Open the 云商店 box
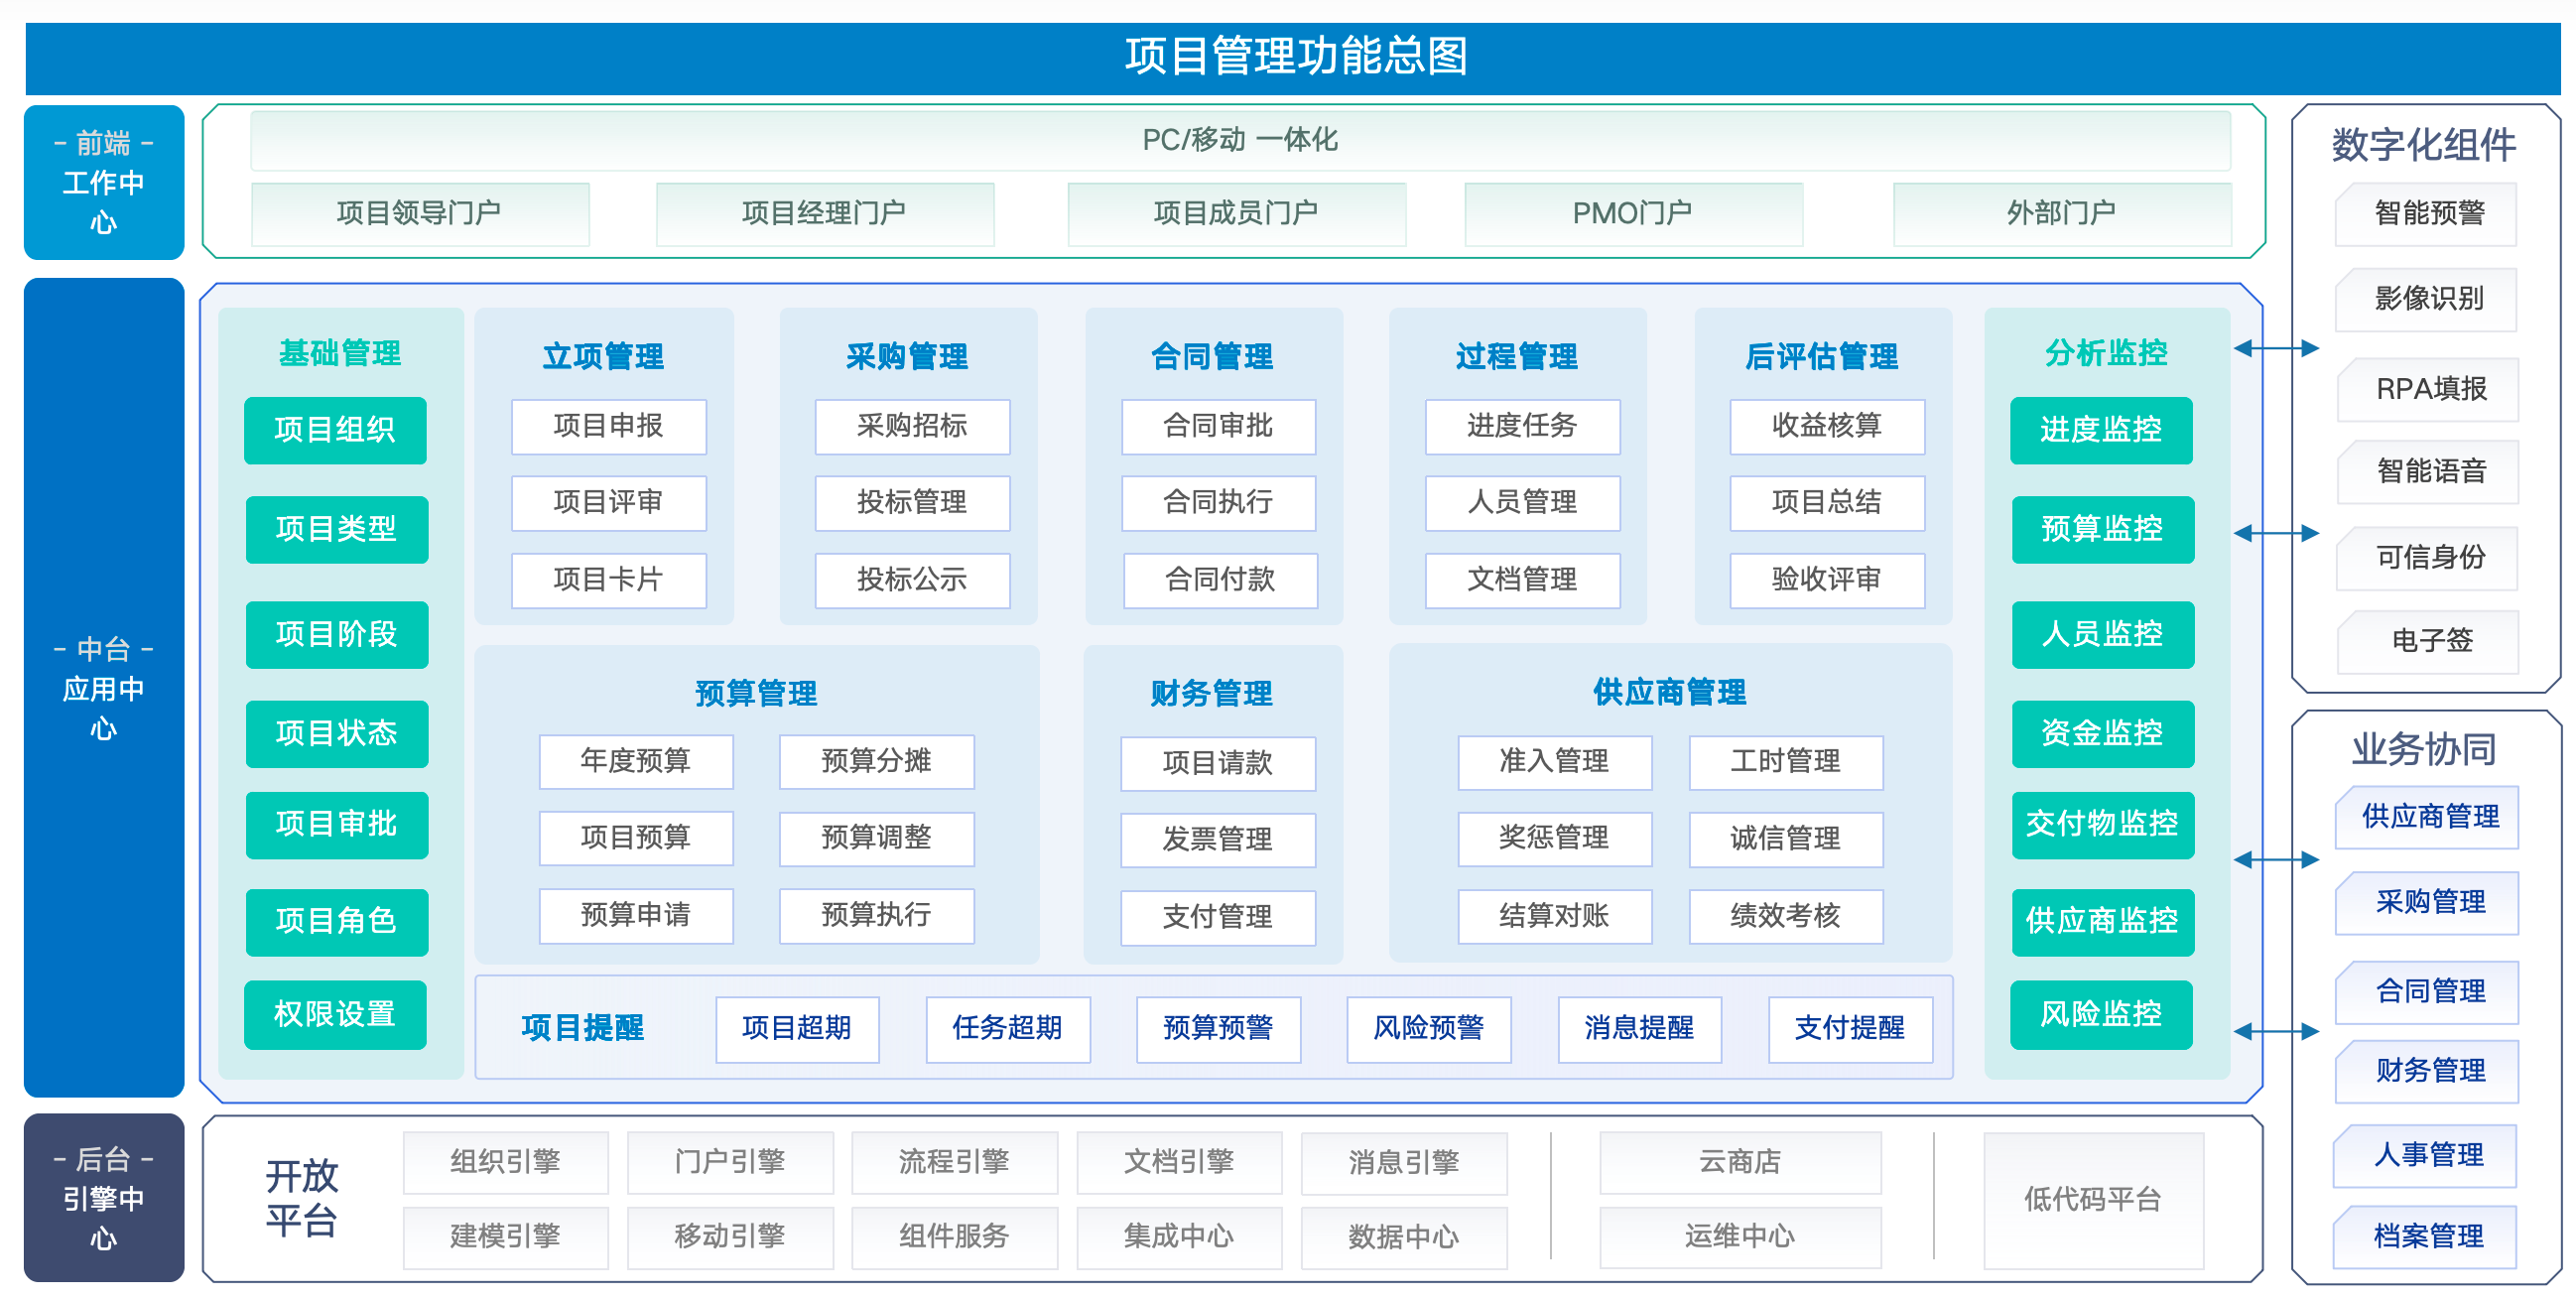Image resolution: width=2576 pixels, height=1300 pixels. pos(1740,1162)
